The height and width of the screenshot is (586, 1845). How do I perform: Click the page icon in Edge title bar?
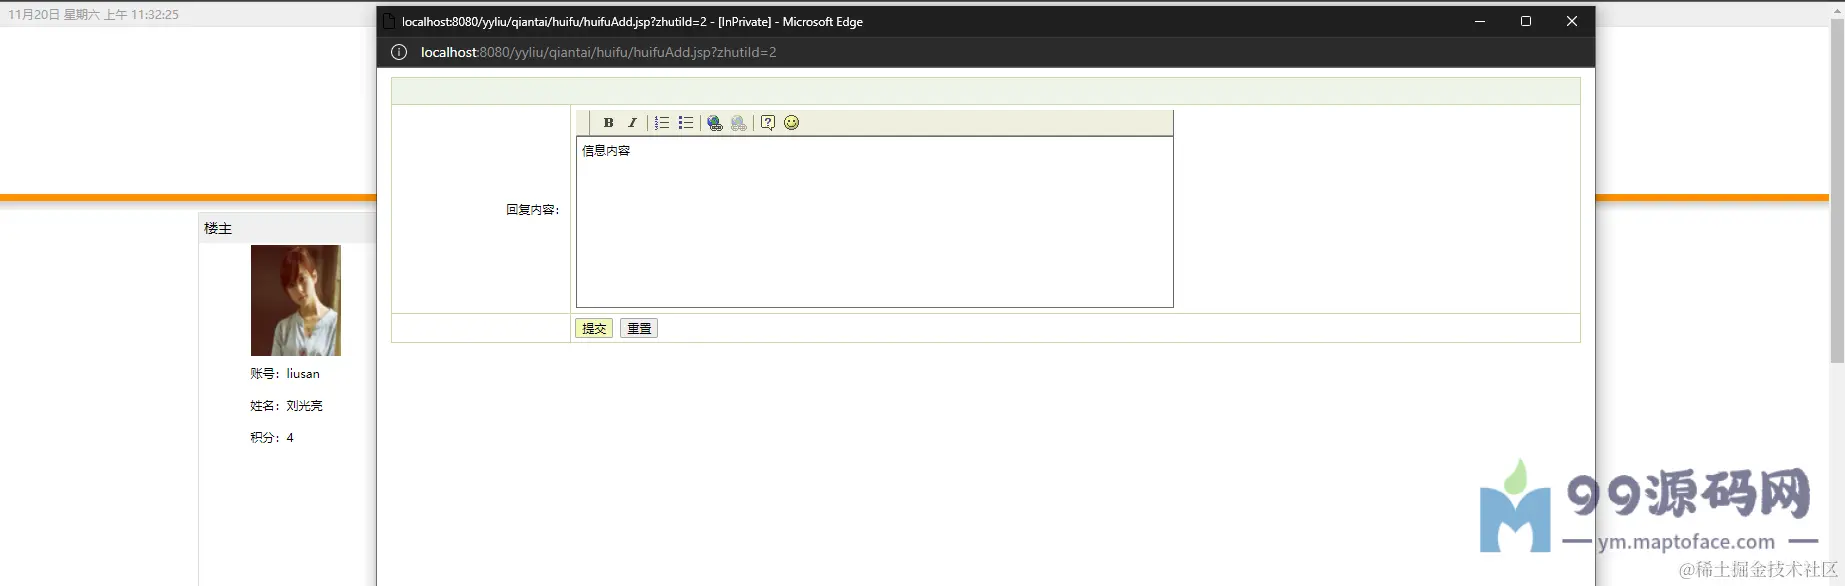390,21
